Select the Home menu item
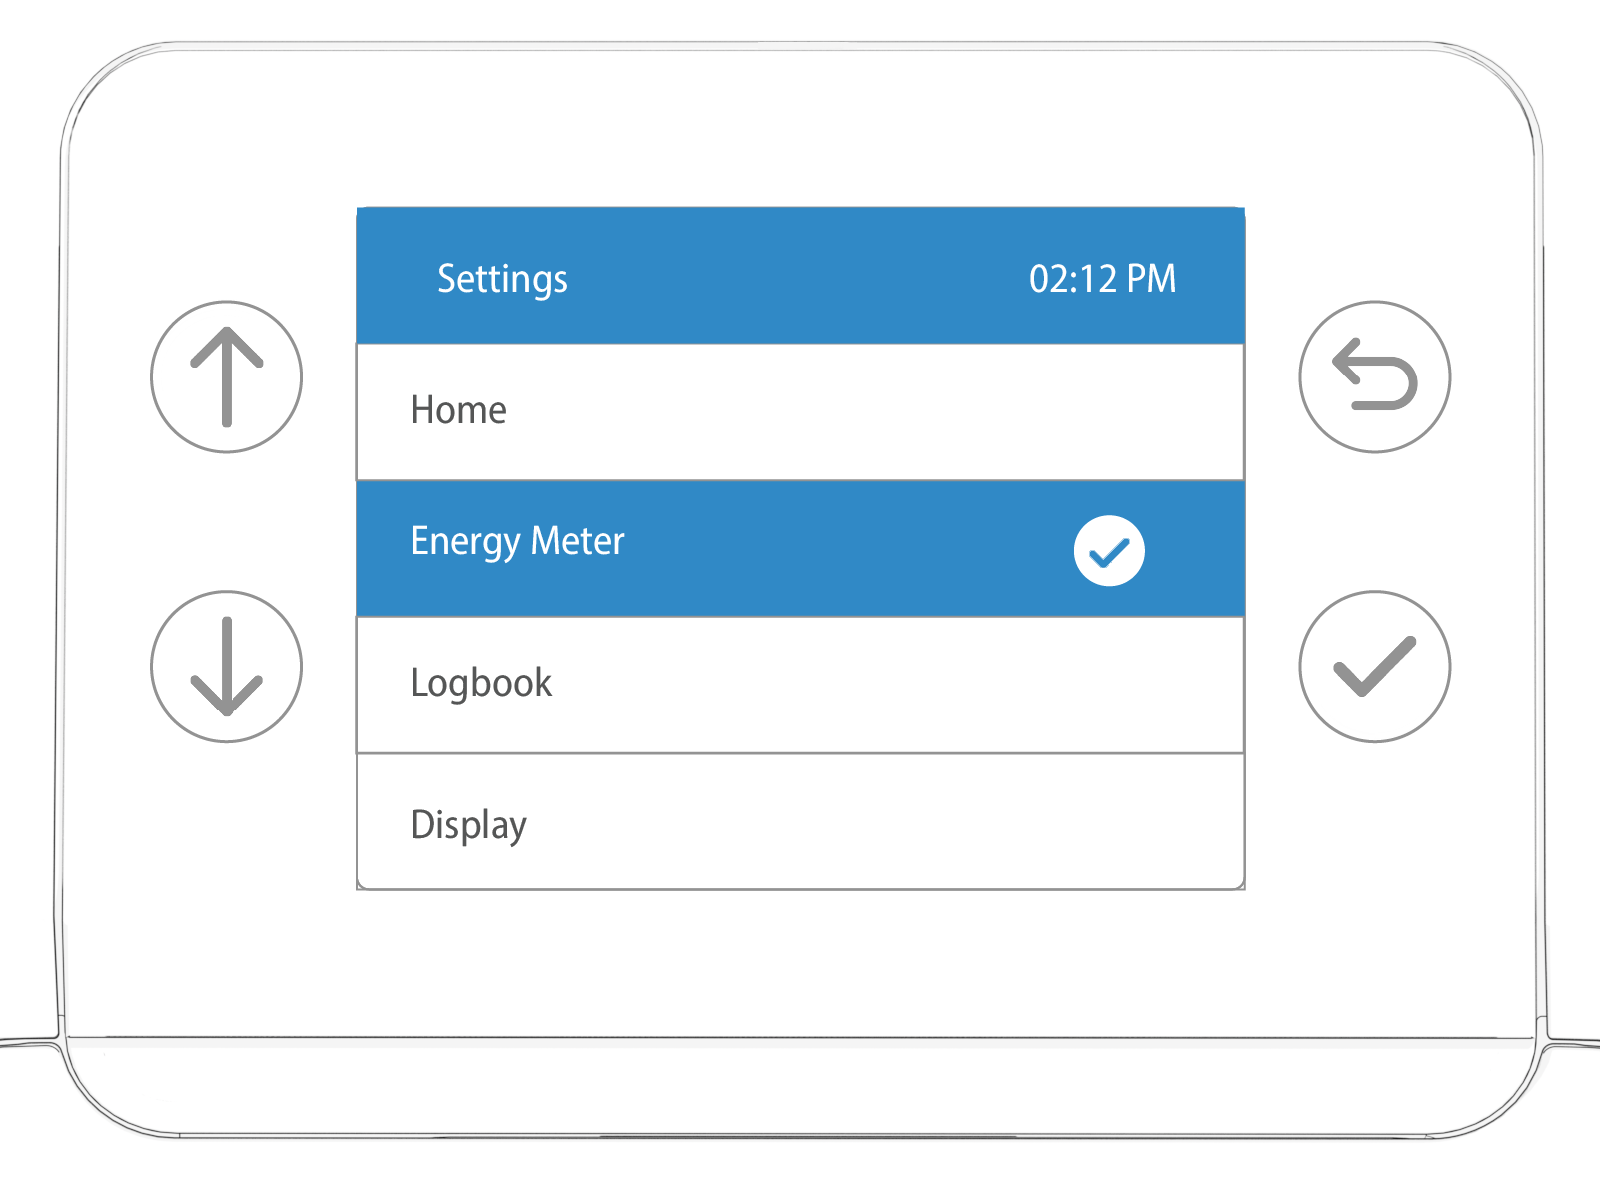Viewport: 1600px width, 1200px height. point(800,412)
